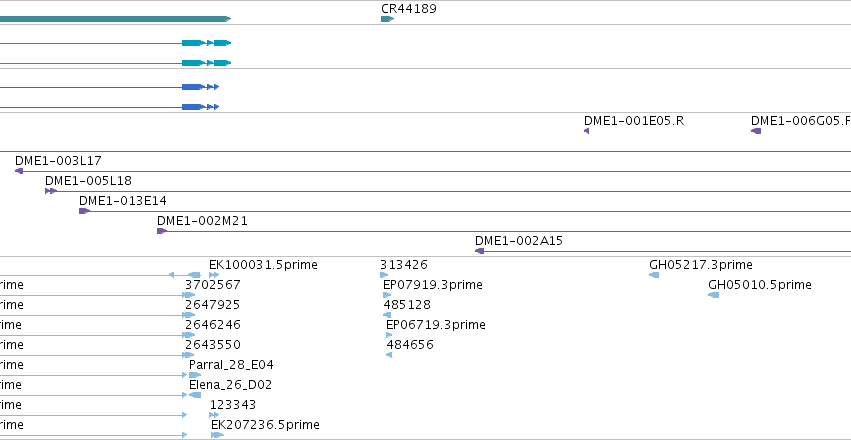Click the DME1-002A15 purple arrow glyph
The width and height of the screenshot is (851, 440).
coord(479,251)
